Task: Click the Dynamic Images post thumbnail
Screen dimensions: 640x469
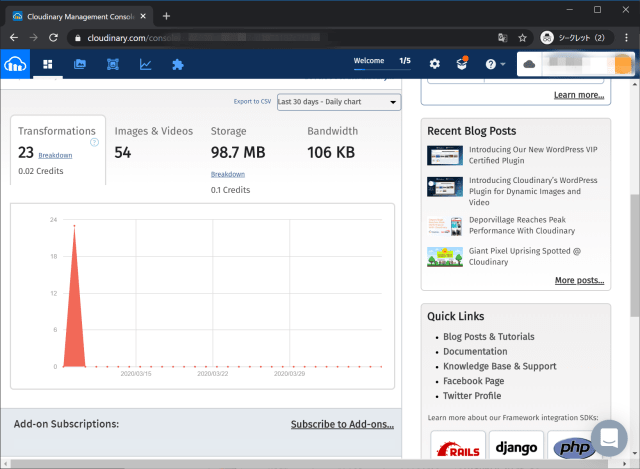Action: tap(445, 187)
